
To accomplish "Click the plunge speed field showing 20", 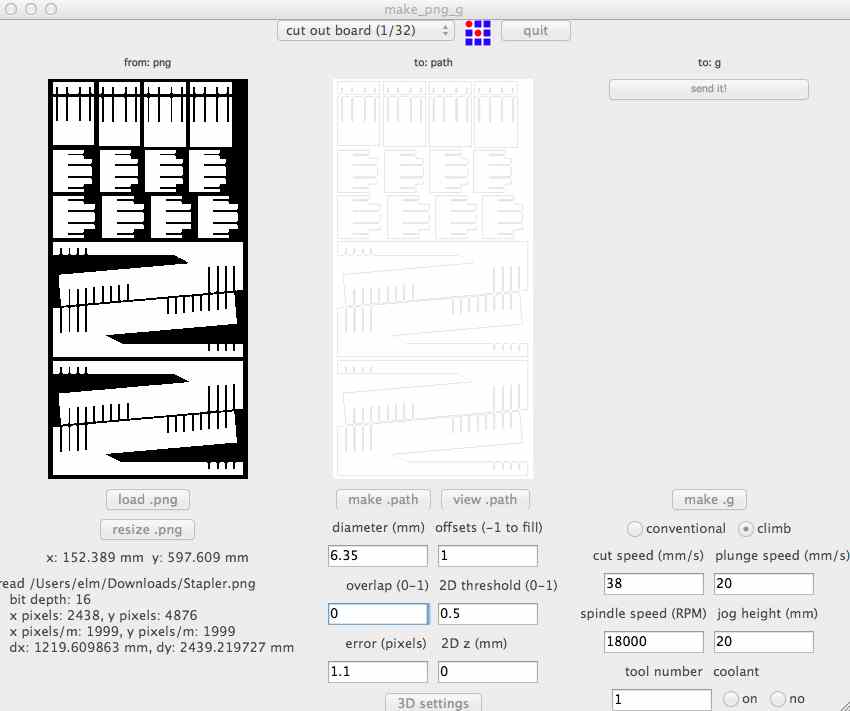I will coord(764,584).
